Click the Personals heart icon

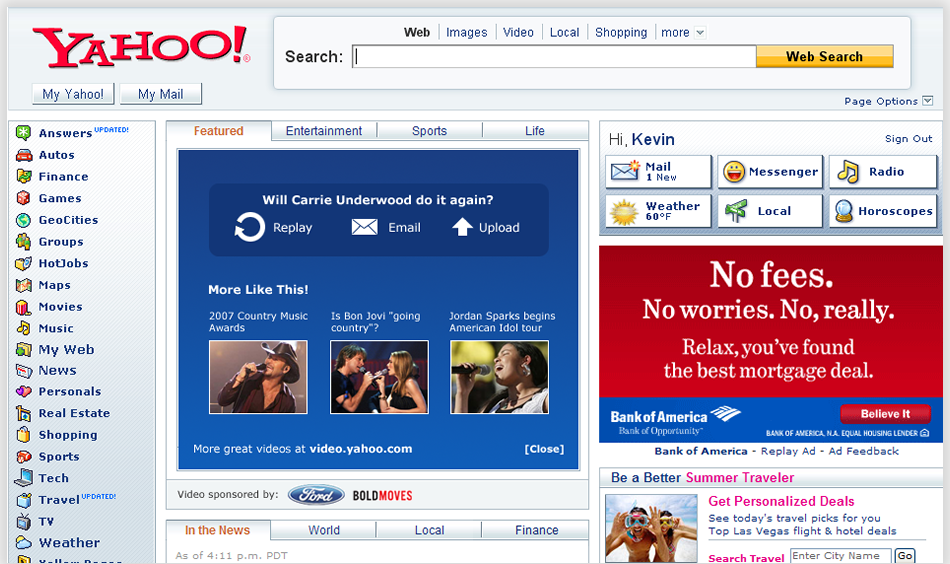click(24, 391)
